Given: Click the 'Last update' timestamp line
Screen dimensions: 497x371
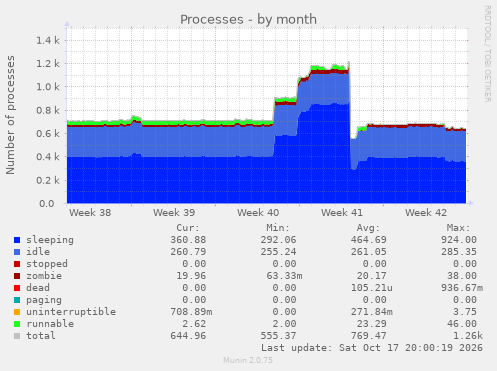Looking at the screenshot, I should point(372,348).
